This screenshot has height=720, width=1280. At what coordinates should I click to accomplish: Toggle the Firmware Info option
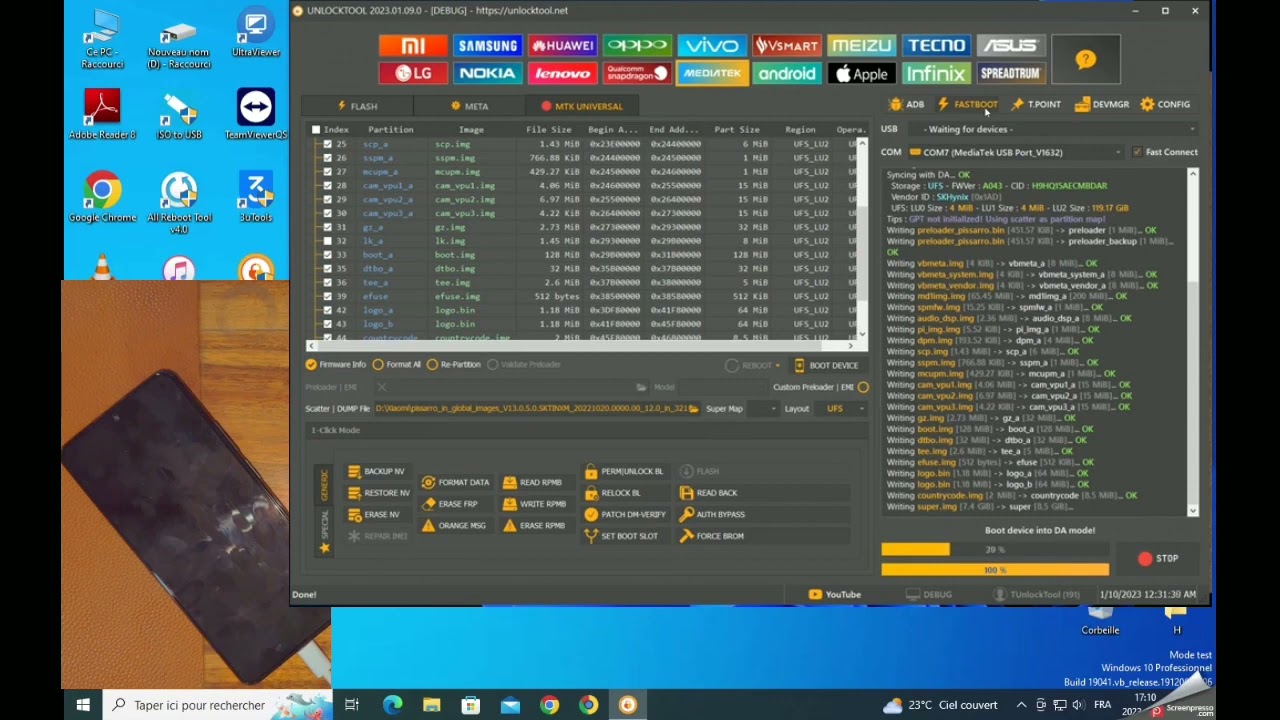click(x=337, y=365)
